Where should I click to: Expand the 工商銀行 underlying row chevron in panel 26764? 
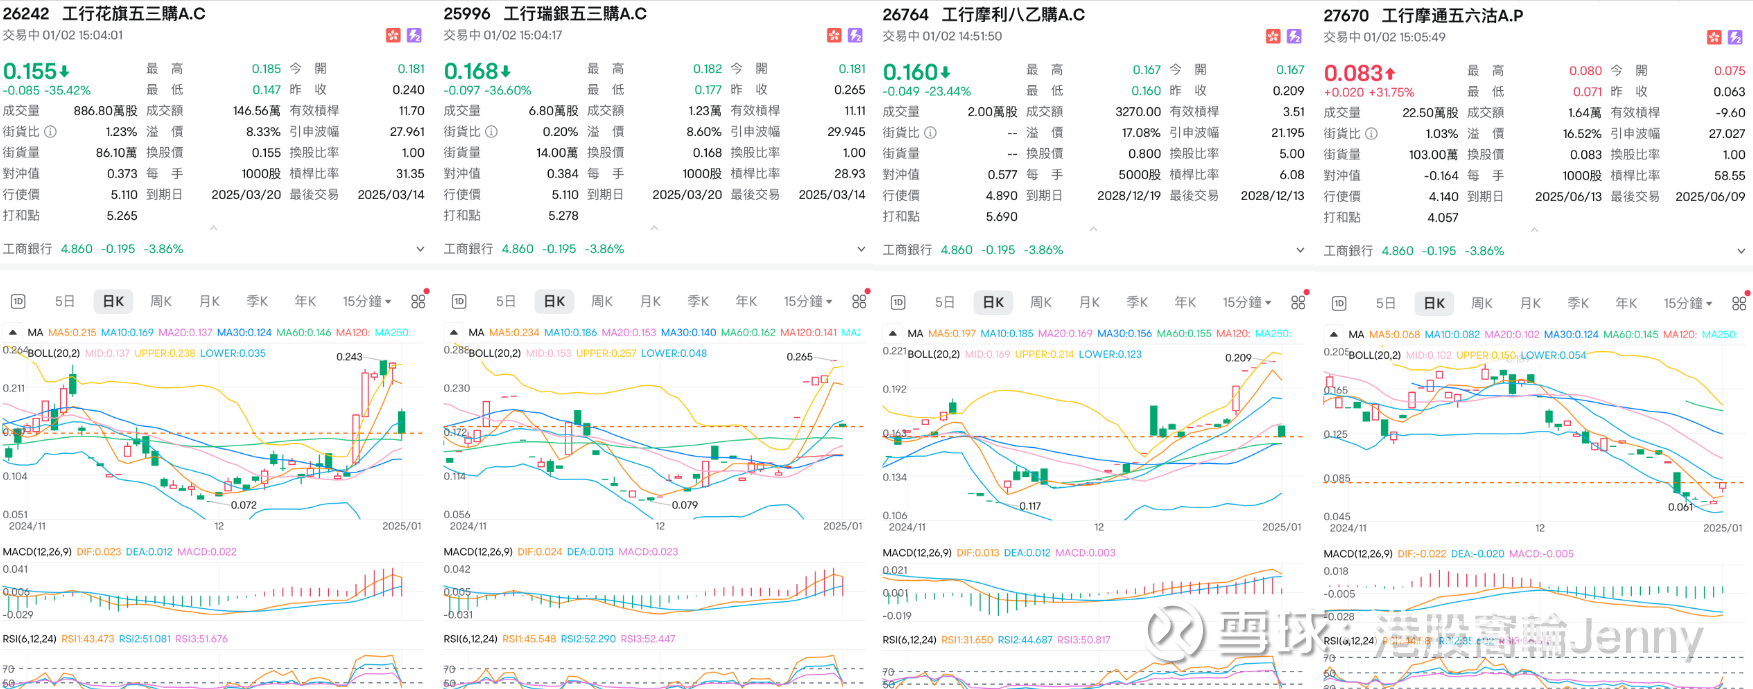pyautogui.click(x=1300, y=250)
